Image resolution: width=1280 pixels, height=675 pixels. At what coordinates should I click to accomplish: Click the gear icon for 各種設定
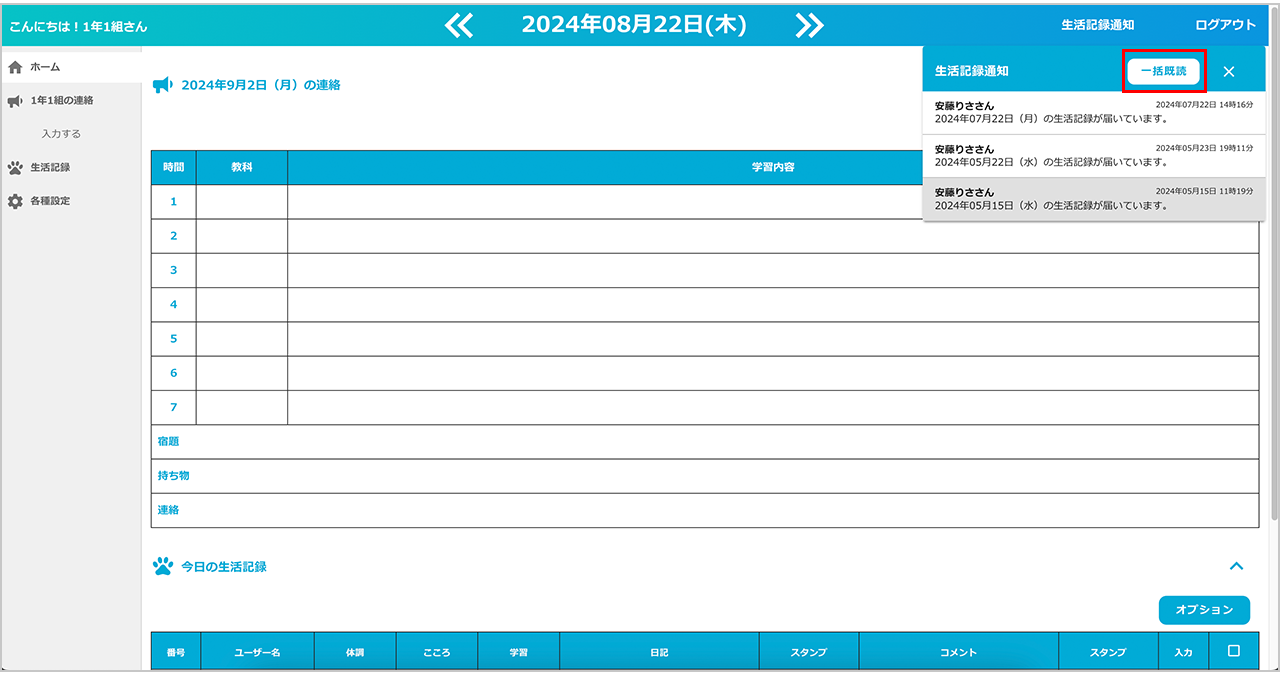tap(15, 202)
